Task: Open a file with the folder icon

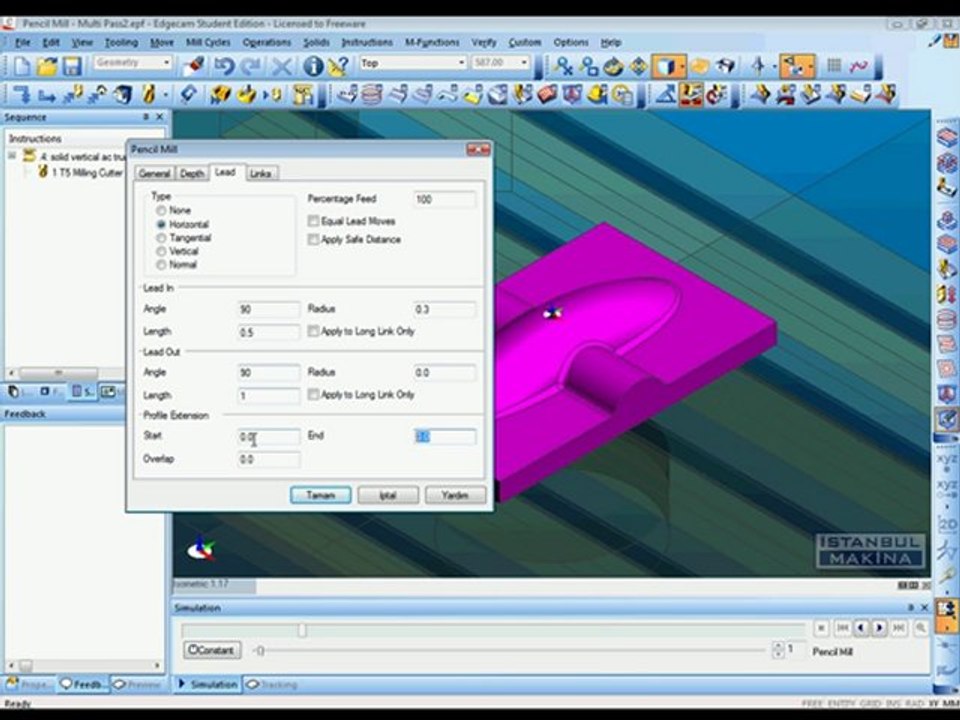Action: (x=47, y=66)
